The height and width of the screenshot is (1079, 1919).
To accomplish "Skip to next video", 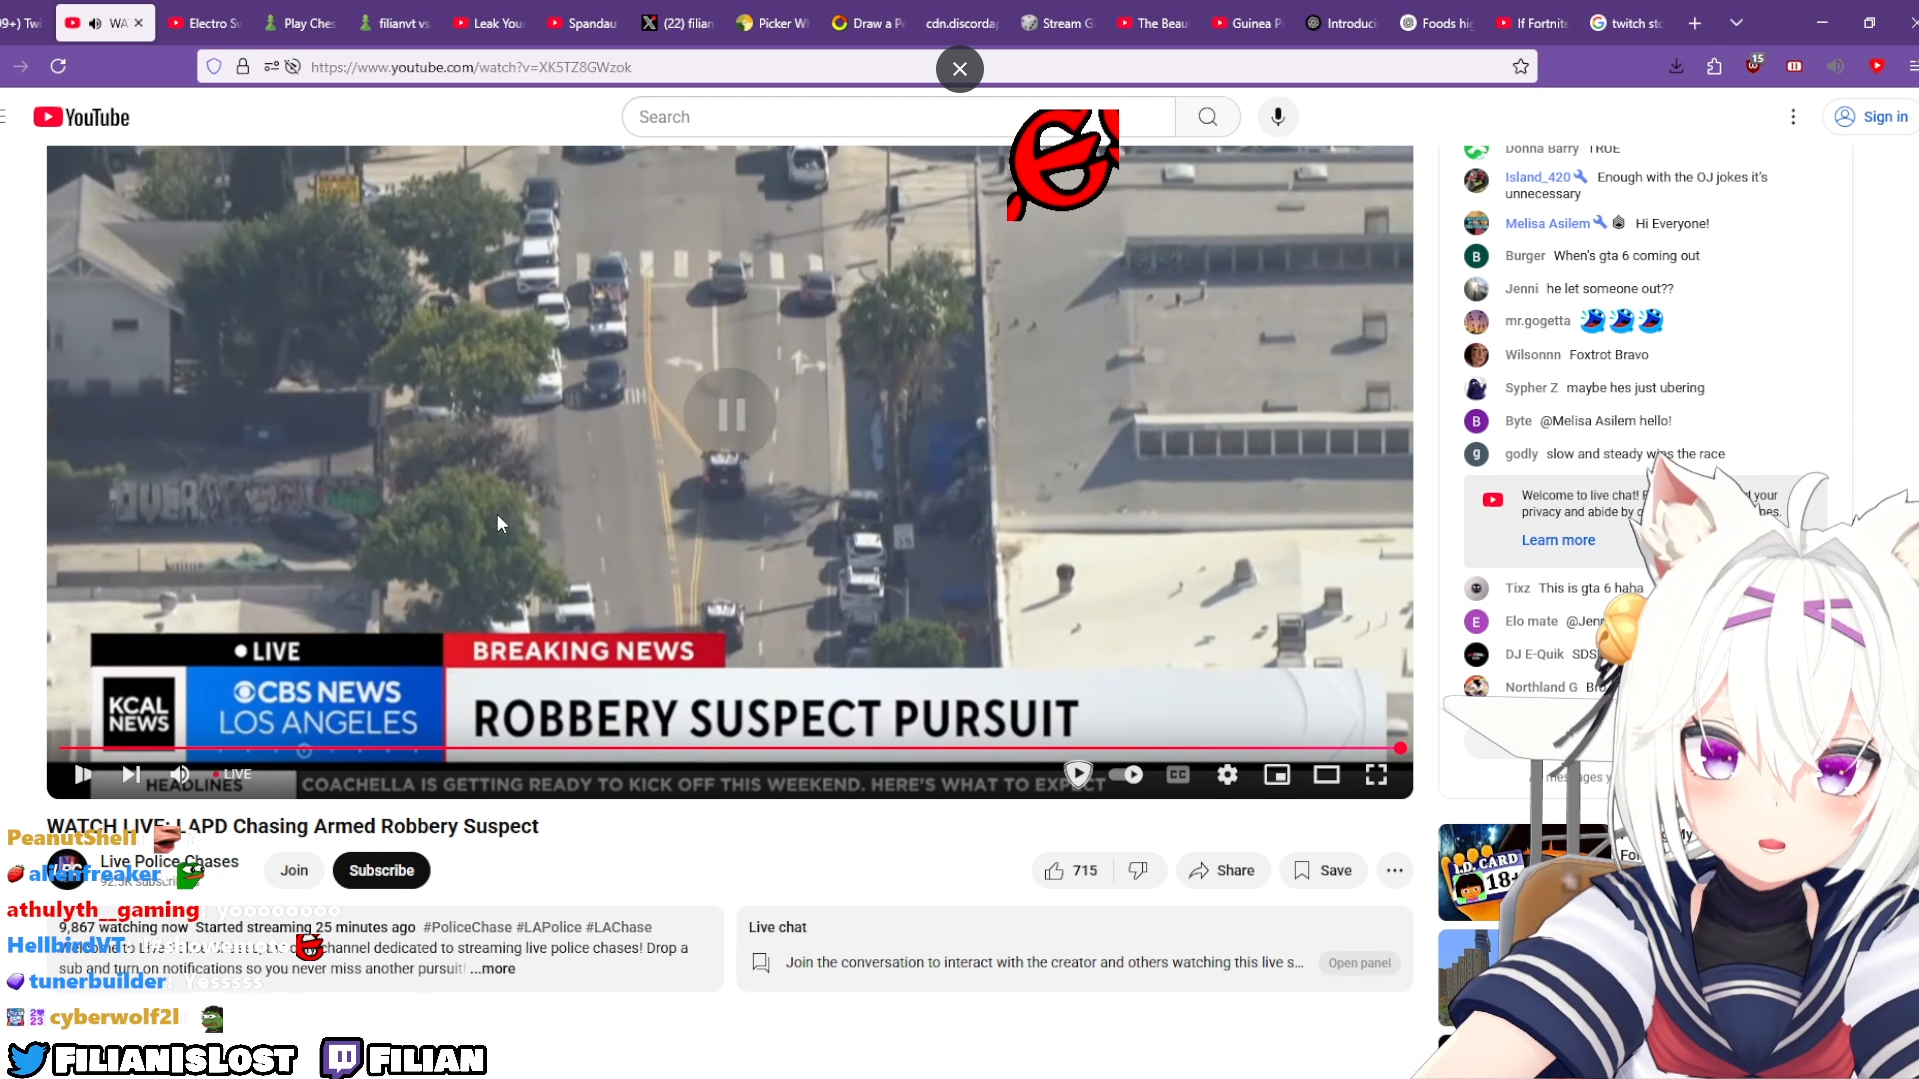I will (x=131, y=774).
